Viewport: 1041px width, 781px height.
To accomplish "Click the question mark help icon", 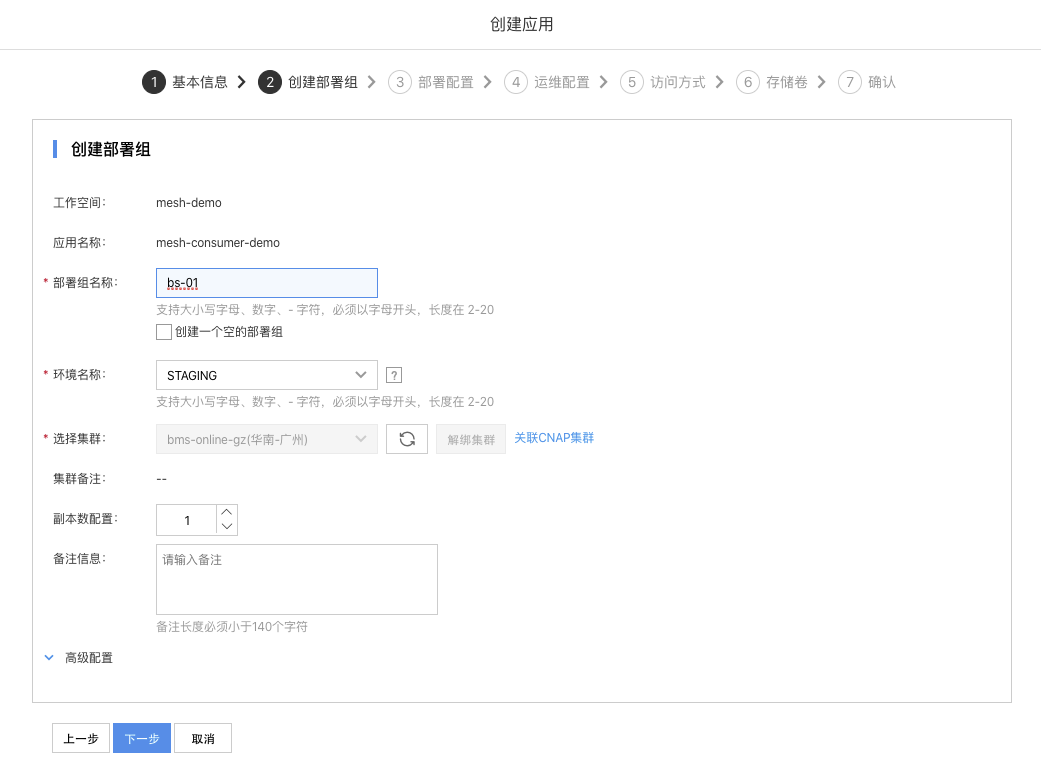I will tap(394, 376).
